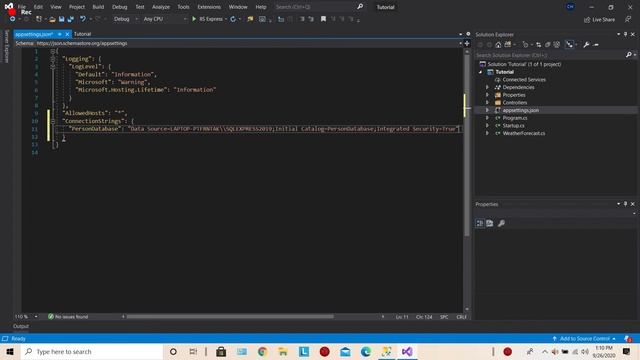
Task: Expand the Dependencies node
Action: [x=487, y=87]
